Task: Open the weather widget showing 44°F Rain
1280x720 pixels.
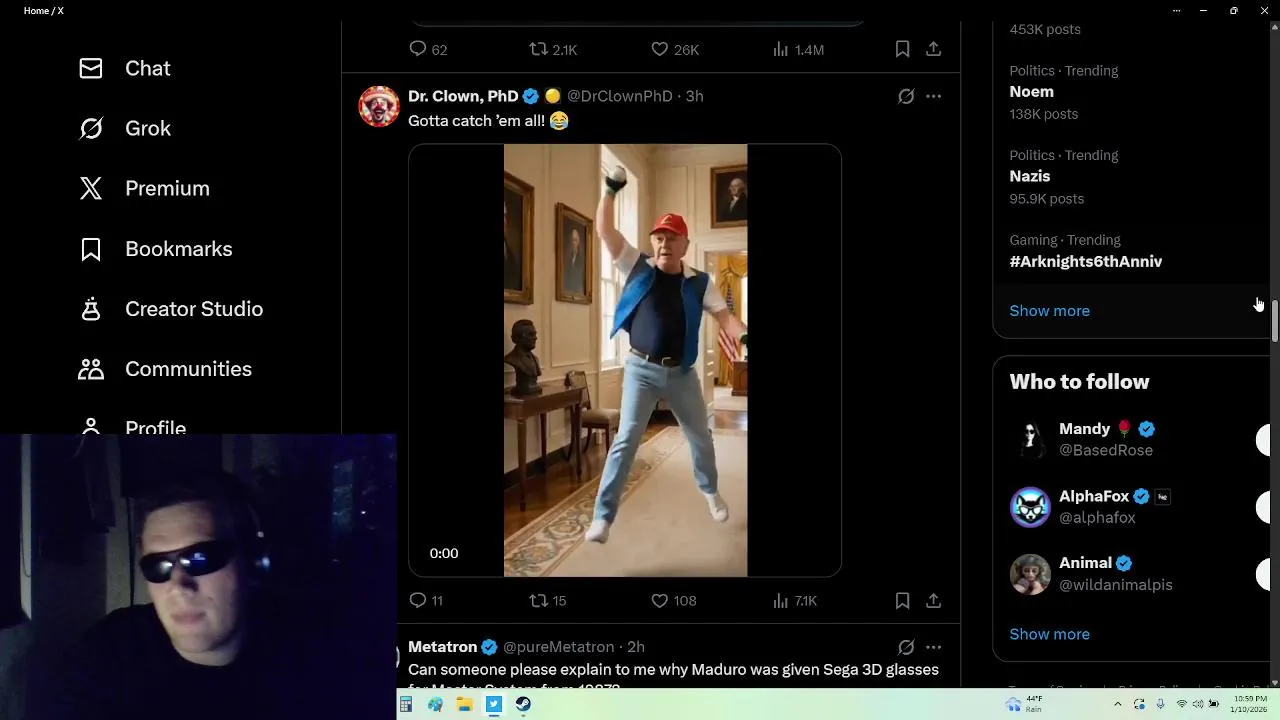Action: (1026, 704)
